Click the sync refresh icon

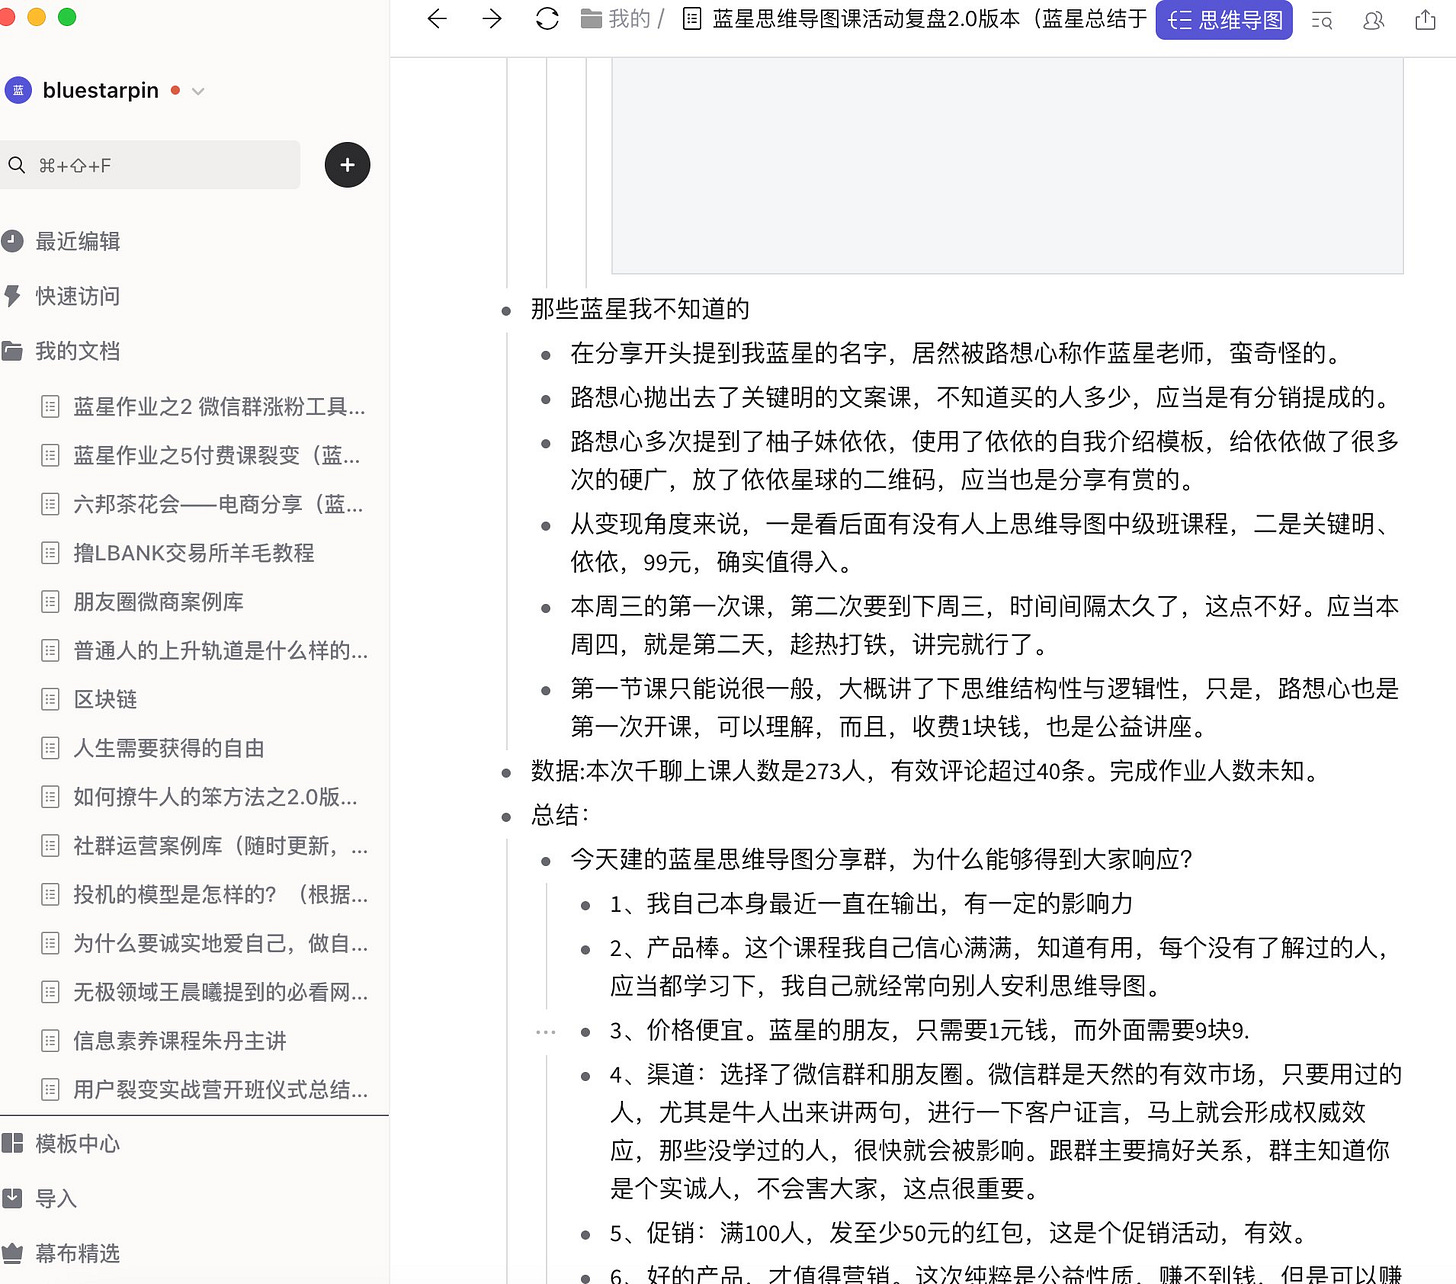coord(547,19)
